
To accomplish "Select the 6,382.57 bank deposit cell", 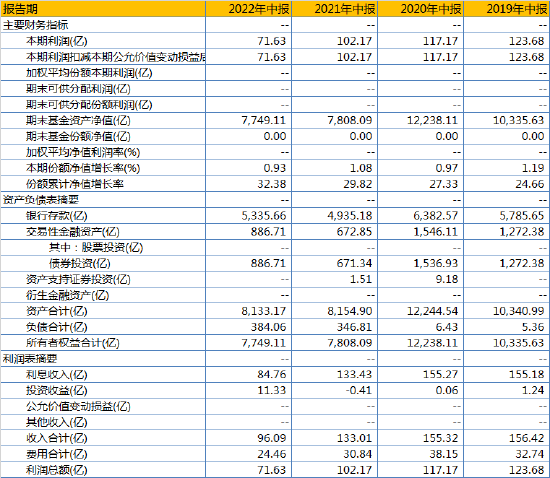I will (421, 216).
